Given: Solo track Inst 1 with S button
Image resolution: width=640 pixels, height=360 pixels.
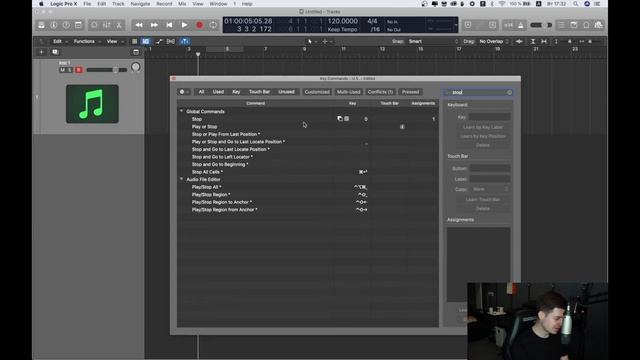Looking at the screenshot, I should pyautogui.click(x=70, y=70).
